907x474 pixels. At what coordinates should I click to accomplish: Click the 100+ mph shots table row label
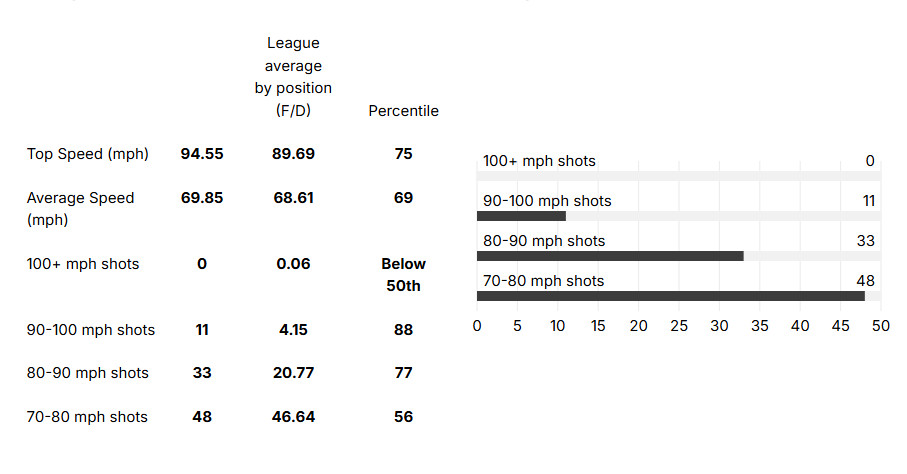83,264
